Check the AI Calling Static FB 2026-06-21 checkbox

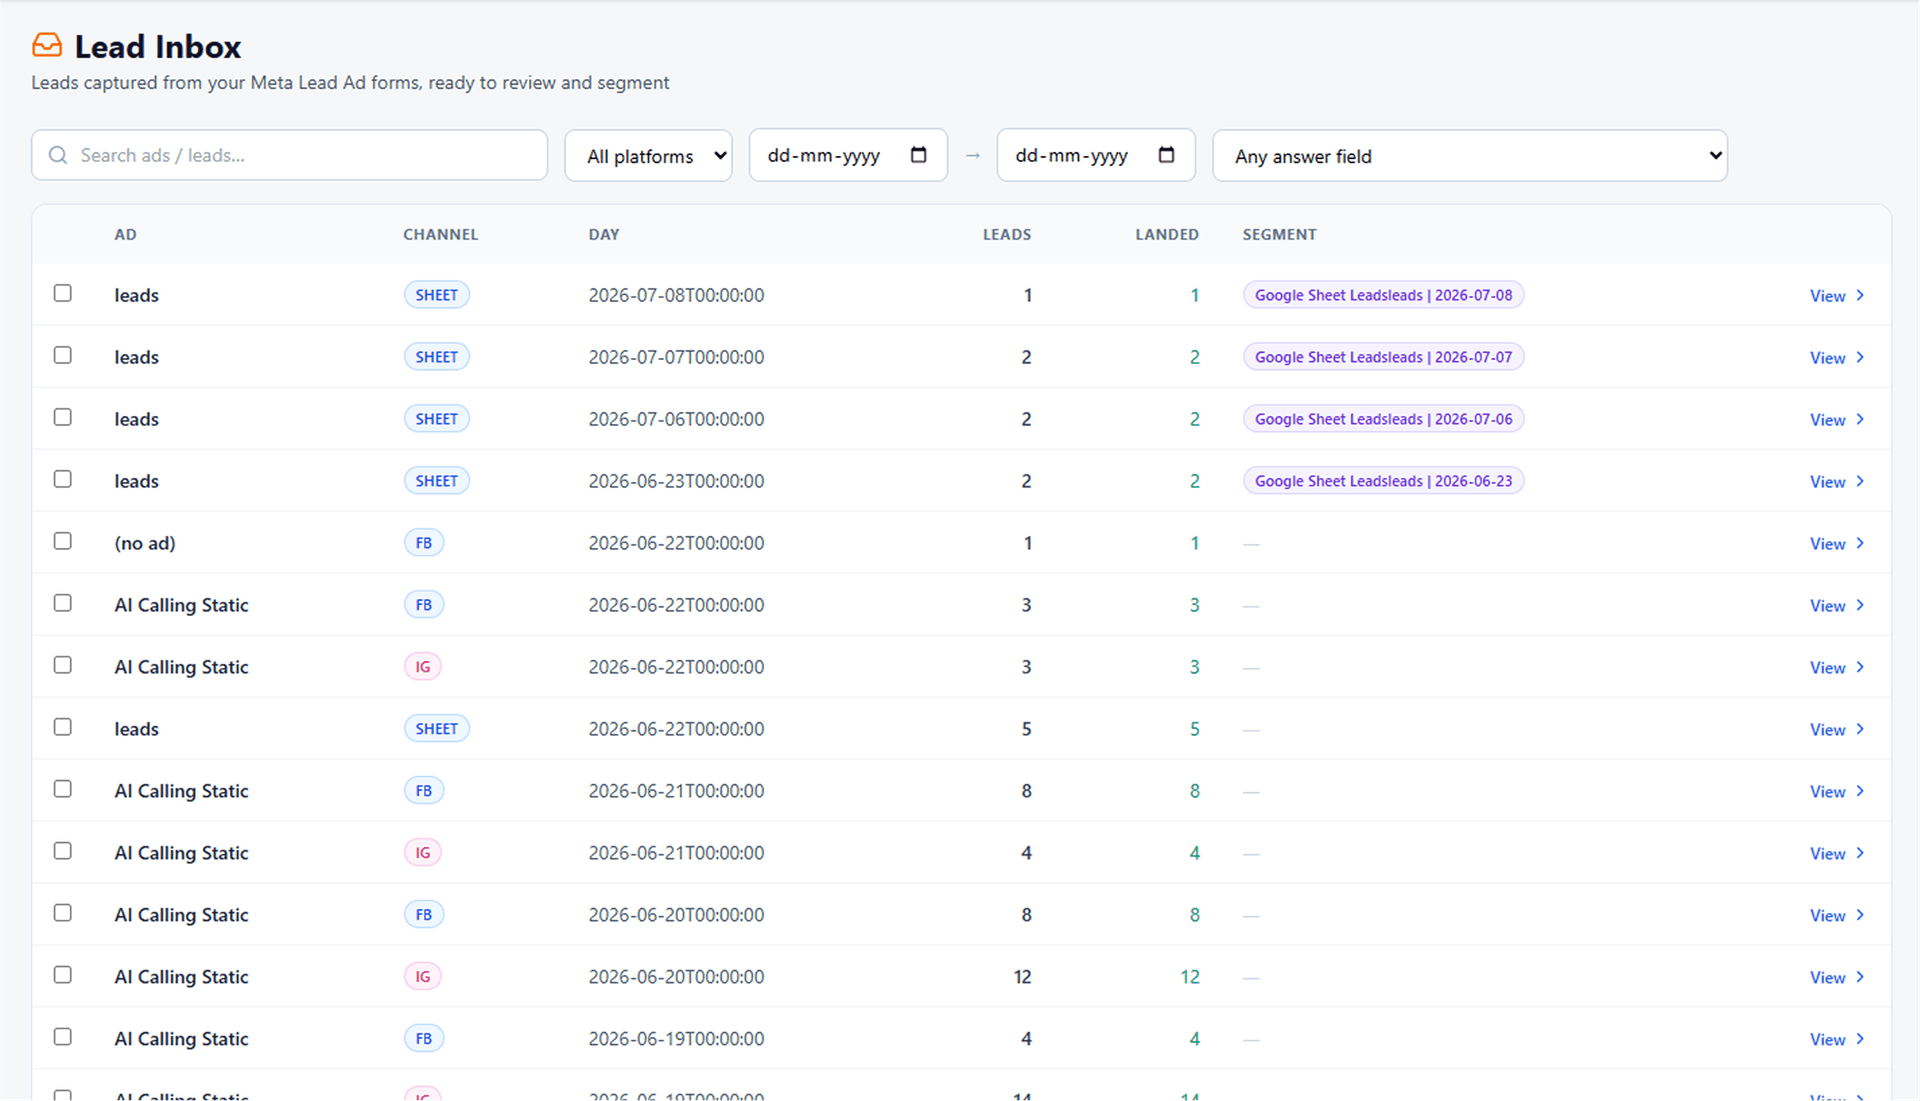click(x=63, y=789)
